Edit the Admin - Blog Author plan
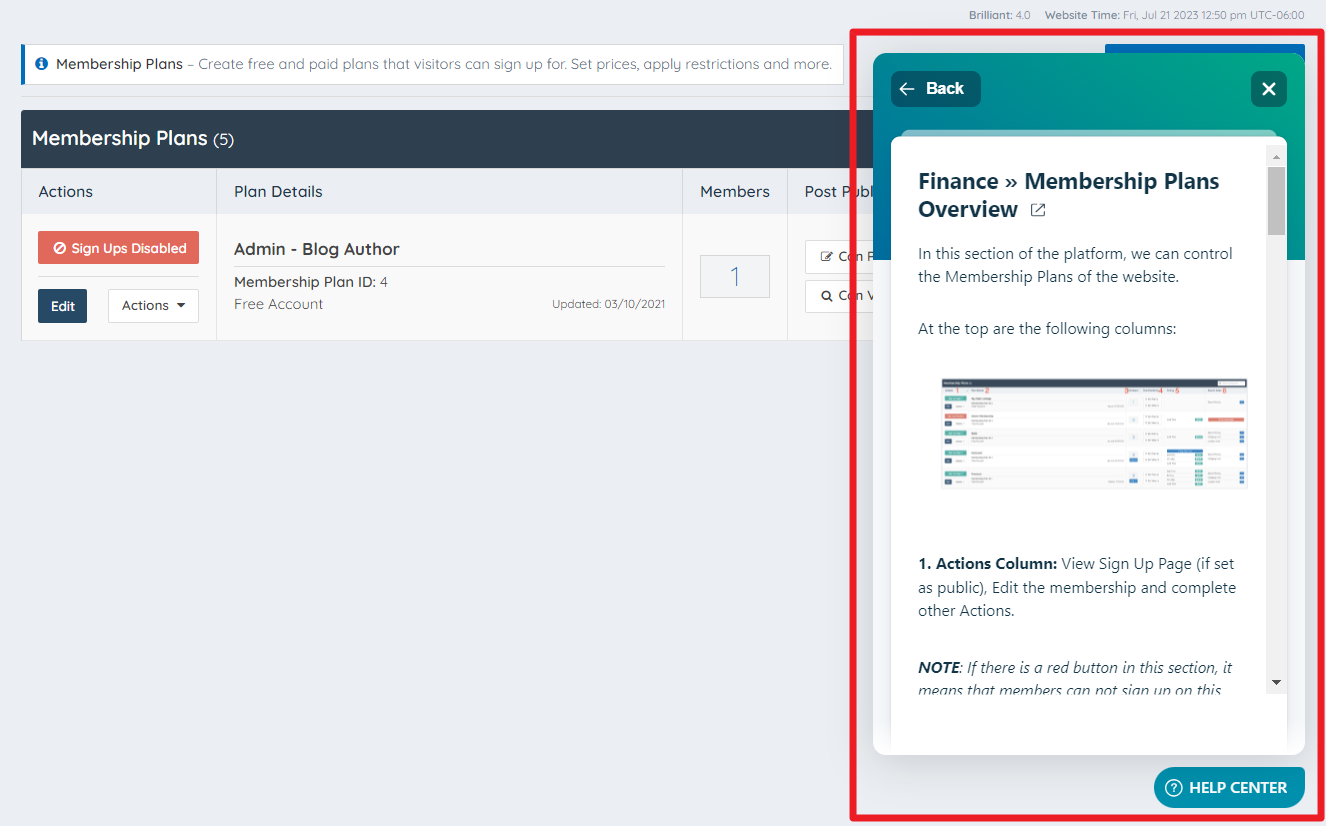The height and width of the screenshot is (826, 1326). [63, 306]
